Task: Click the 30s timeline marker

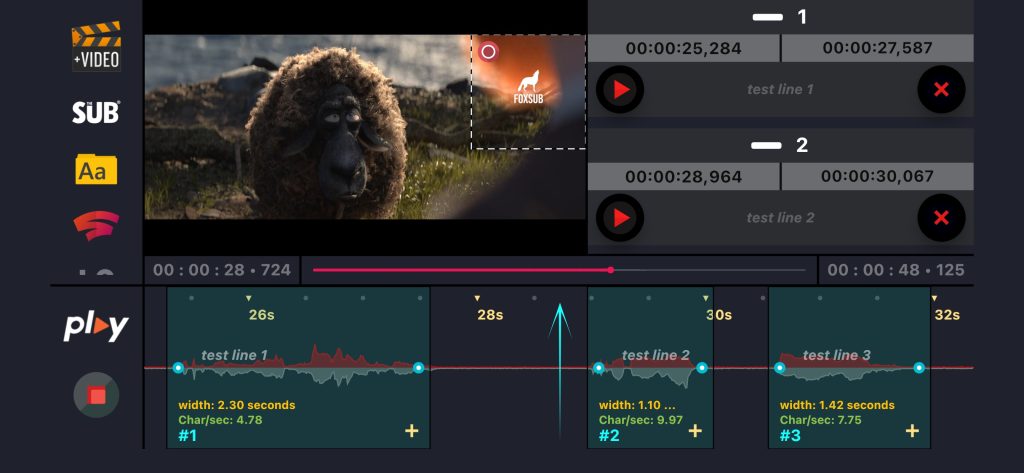Action: pos(718,315)
